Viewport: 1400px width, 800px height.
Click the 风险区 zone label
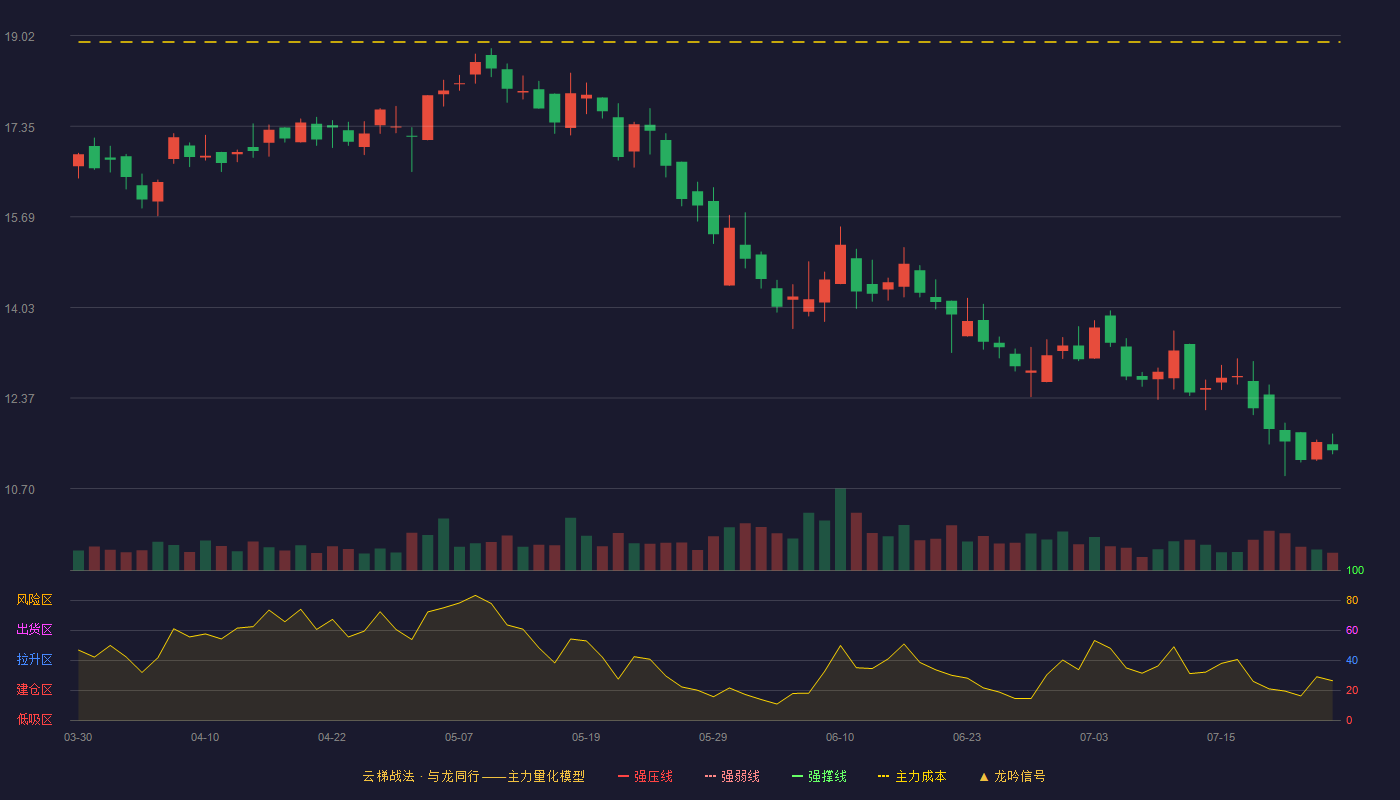pos(34,600)
